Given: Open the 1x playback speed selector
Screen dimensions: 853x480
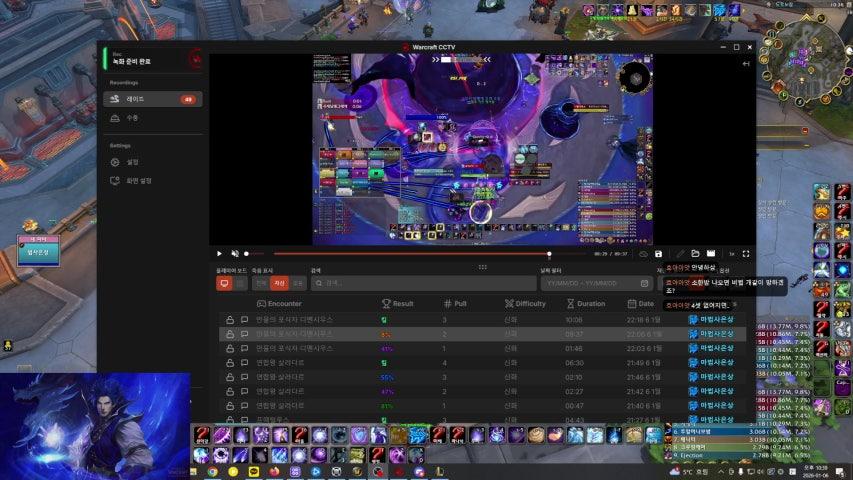Looking at the screenshot, I should [x=731, y=254].
